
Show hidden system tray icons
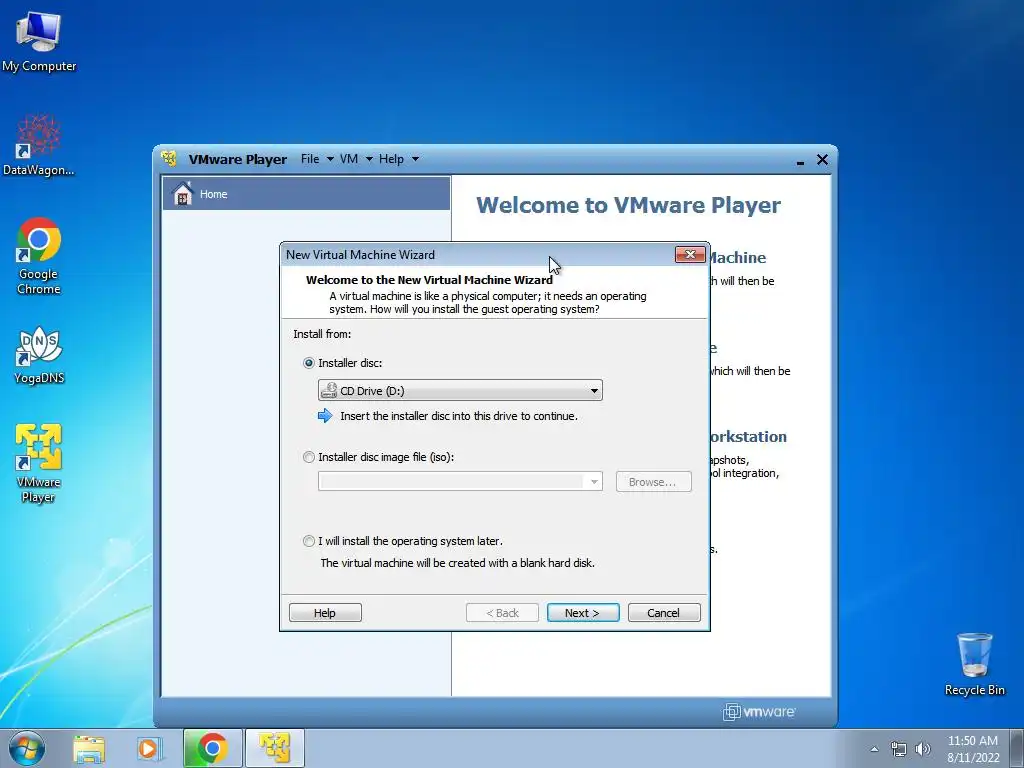pyautogui.click(x=874, y=749)
